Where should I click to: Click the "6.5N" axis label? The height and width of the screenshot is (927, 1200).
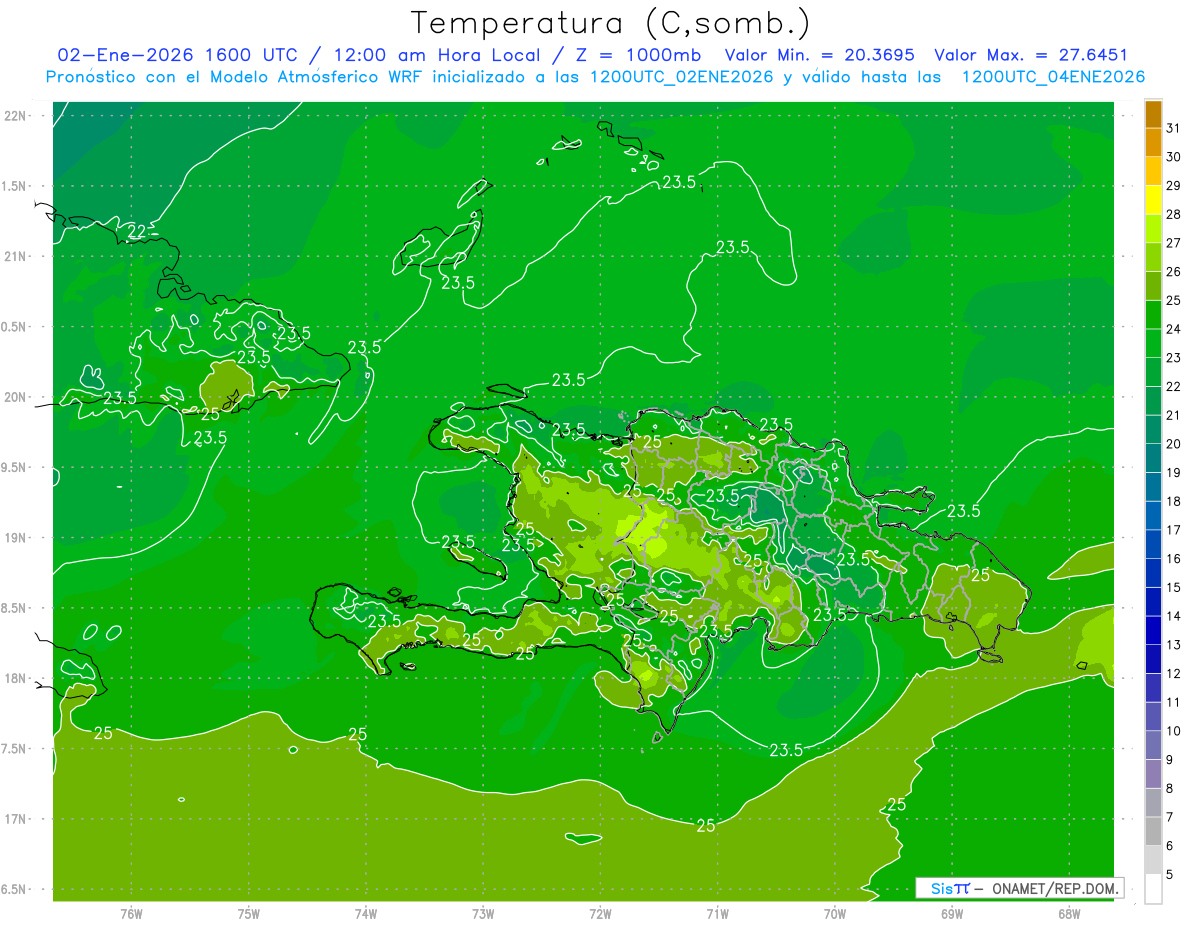coord(14,889)
